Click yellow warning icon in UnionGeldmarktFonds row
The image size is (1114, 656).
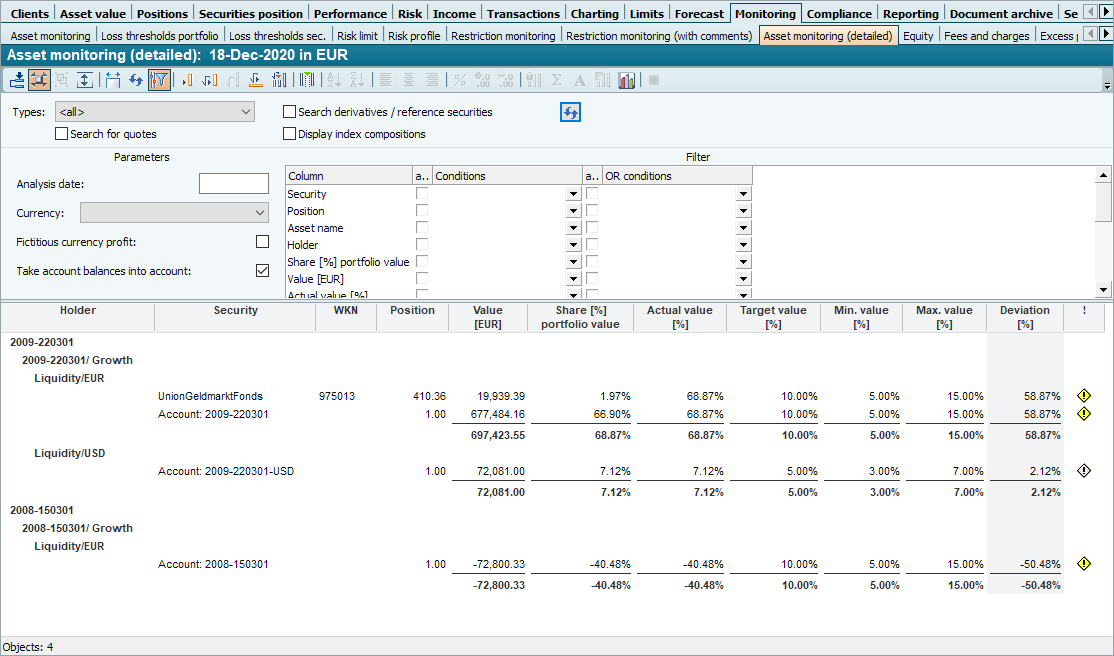pos(1084,396)
